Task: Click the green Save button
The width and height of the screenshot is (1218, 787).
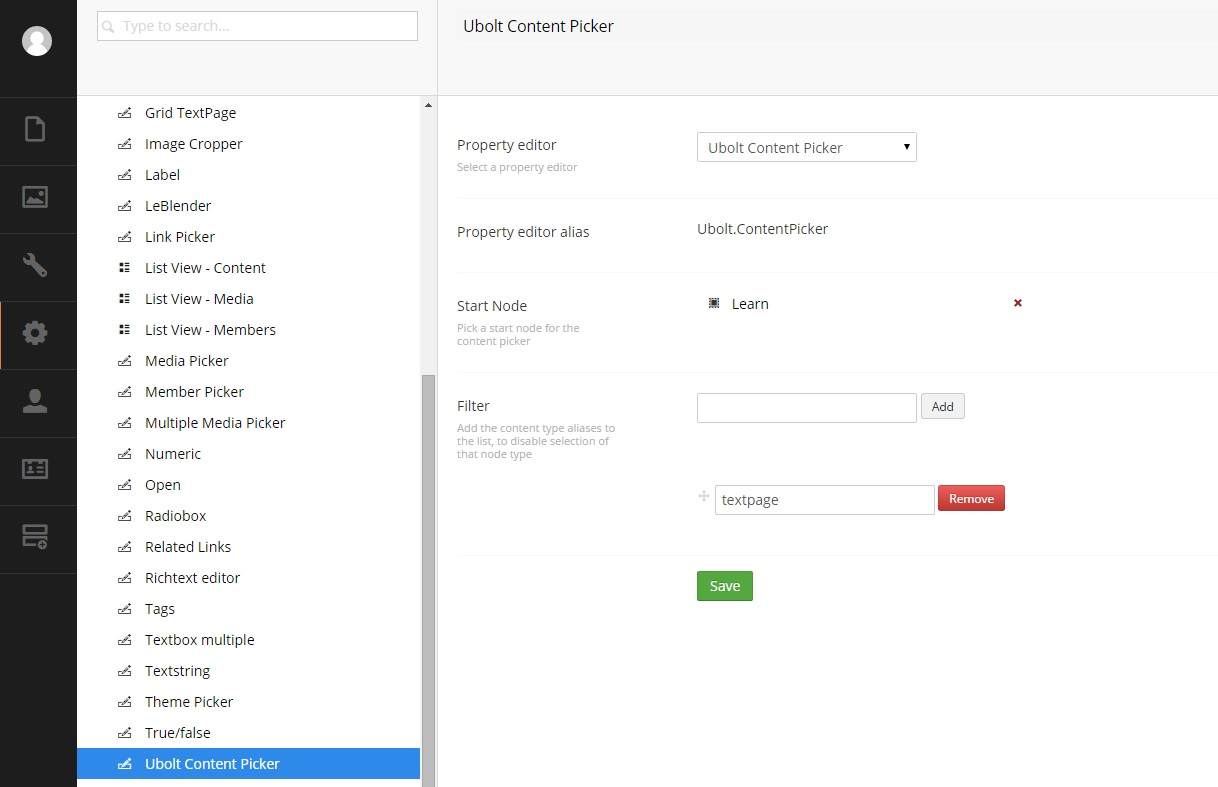Action: tap(725, 586)
